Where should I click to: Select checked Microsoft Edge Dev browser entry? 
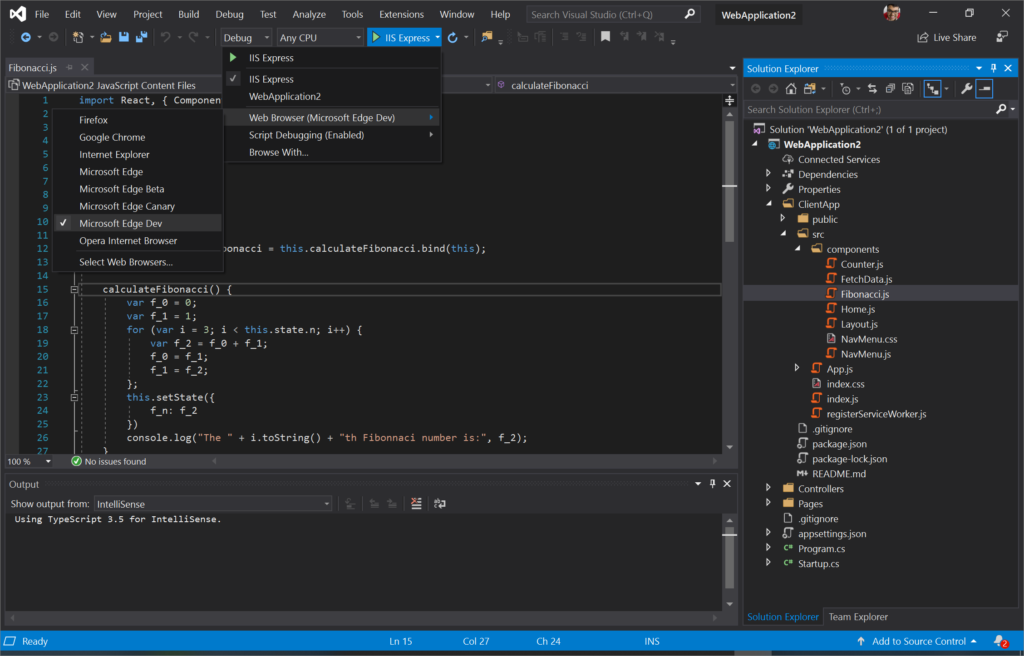coord(138,223)
